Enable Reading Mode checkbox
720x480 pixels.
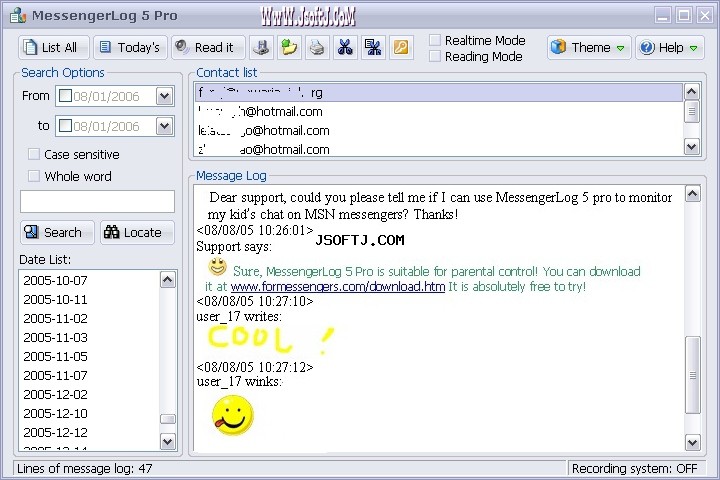[x=434, y=56]
